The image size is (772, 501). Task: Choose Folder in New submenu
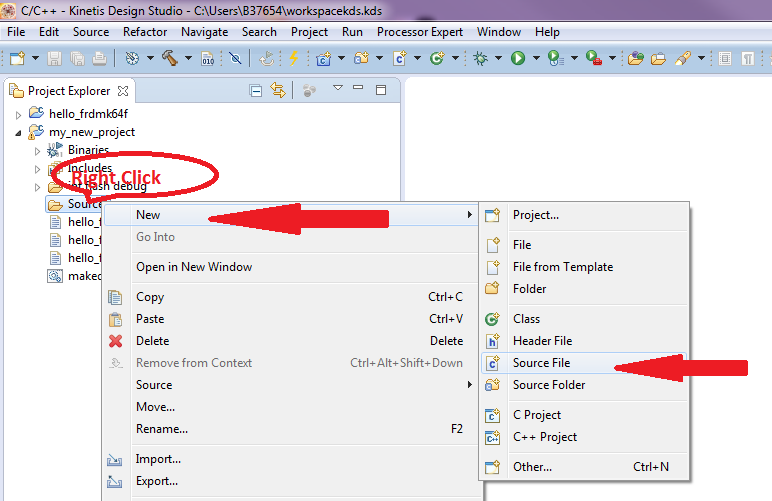point(584,289)
